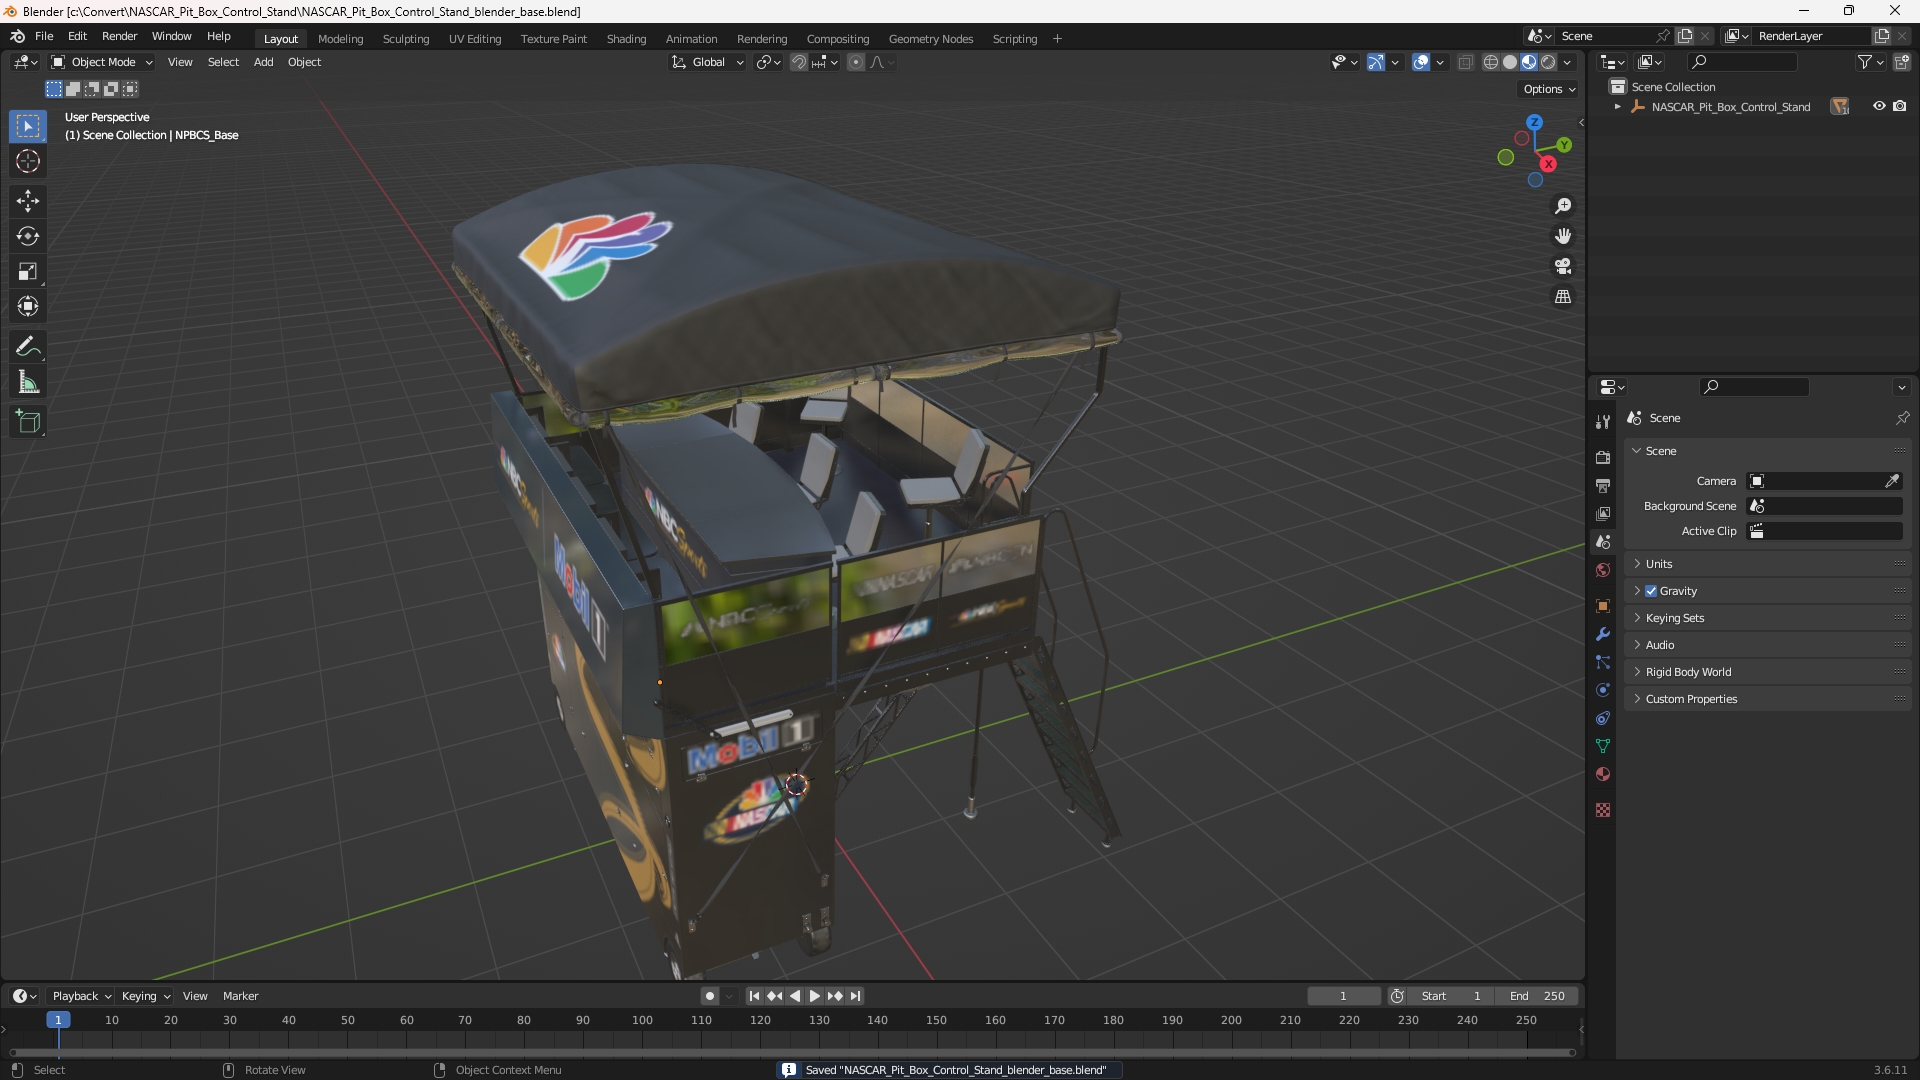Switch to rendered viewport shading
Image resolution: width=1920 pixels, height=1080 pixels.
[x=1548, y=62]
